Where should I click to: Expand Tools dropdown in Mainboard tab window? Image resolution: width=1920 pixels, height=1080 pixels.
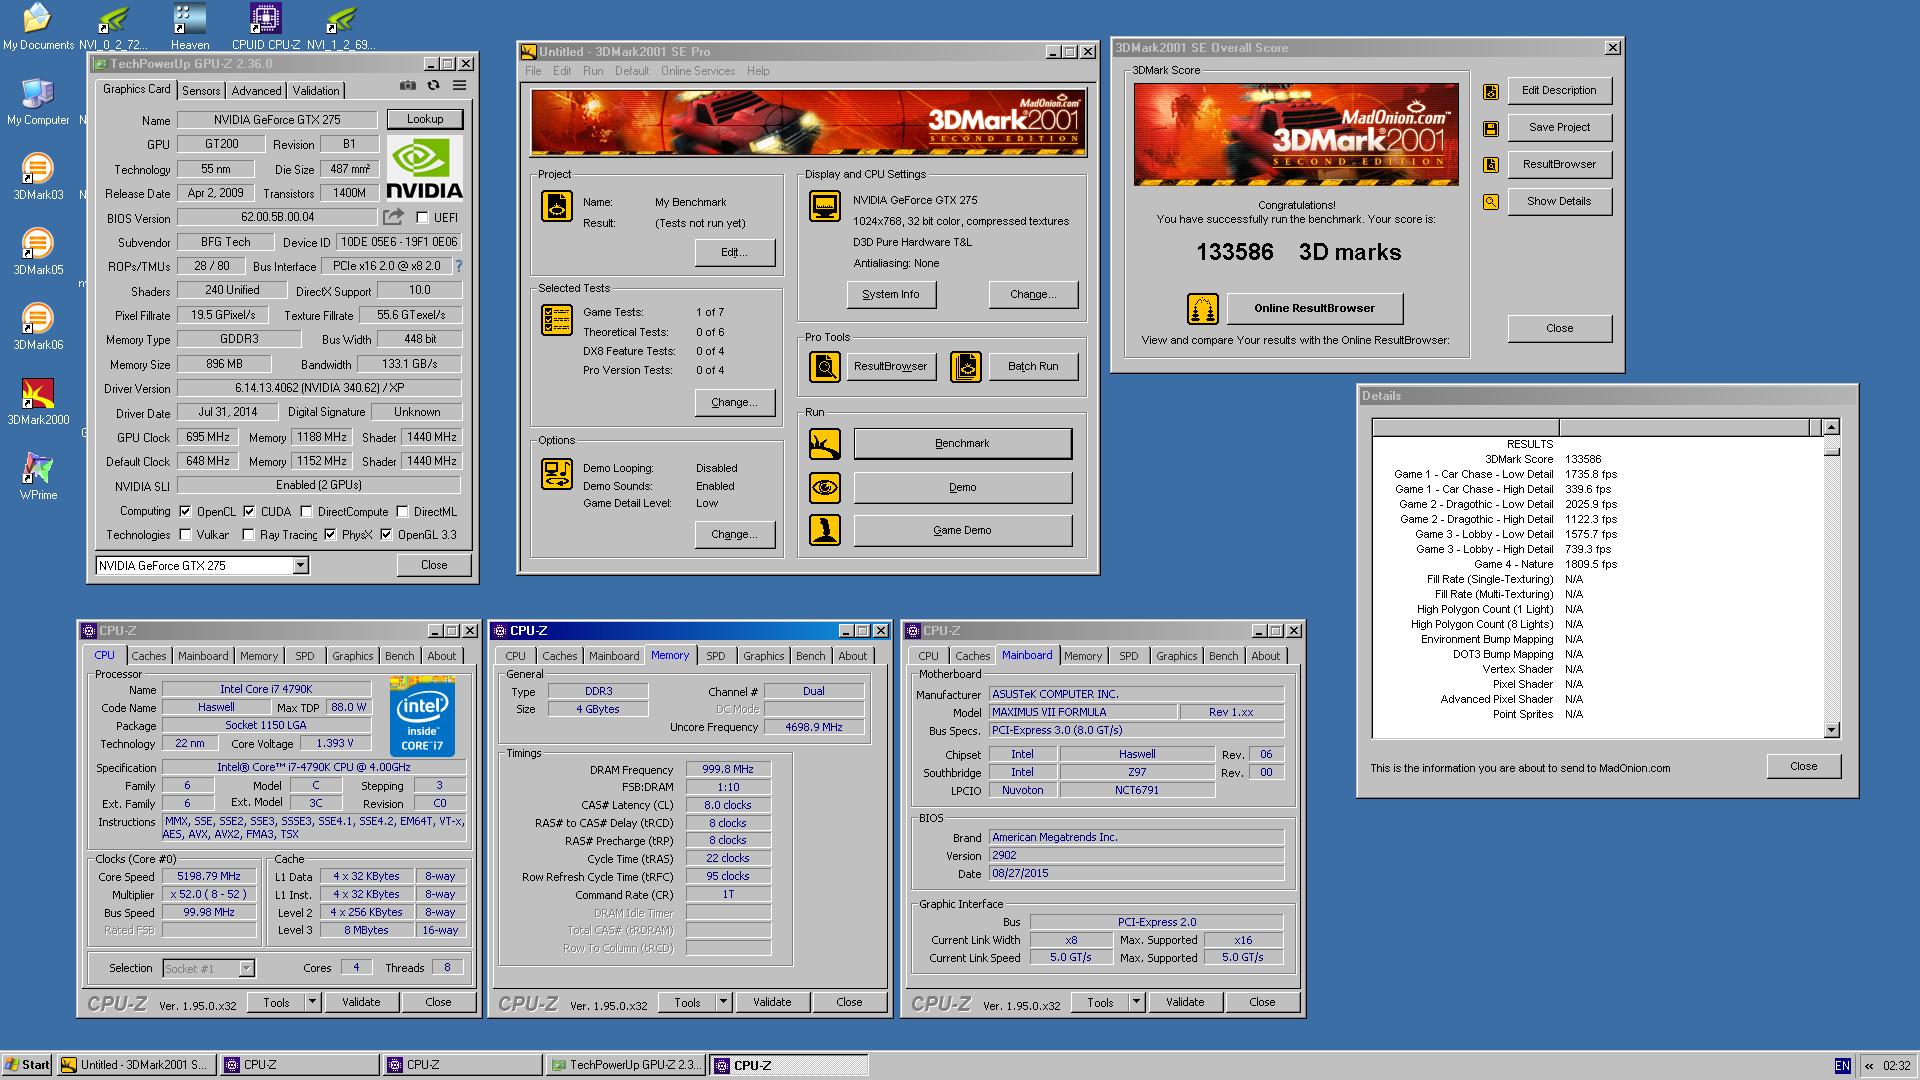(1136, 1002)
